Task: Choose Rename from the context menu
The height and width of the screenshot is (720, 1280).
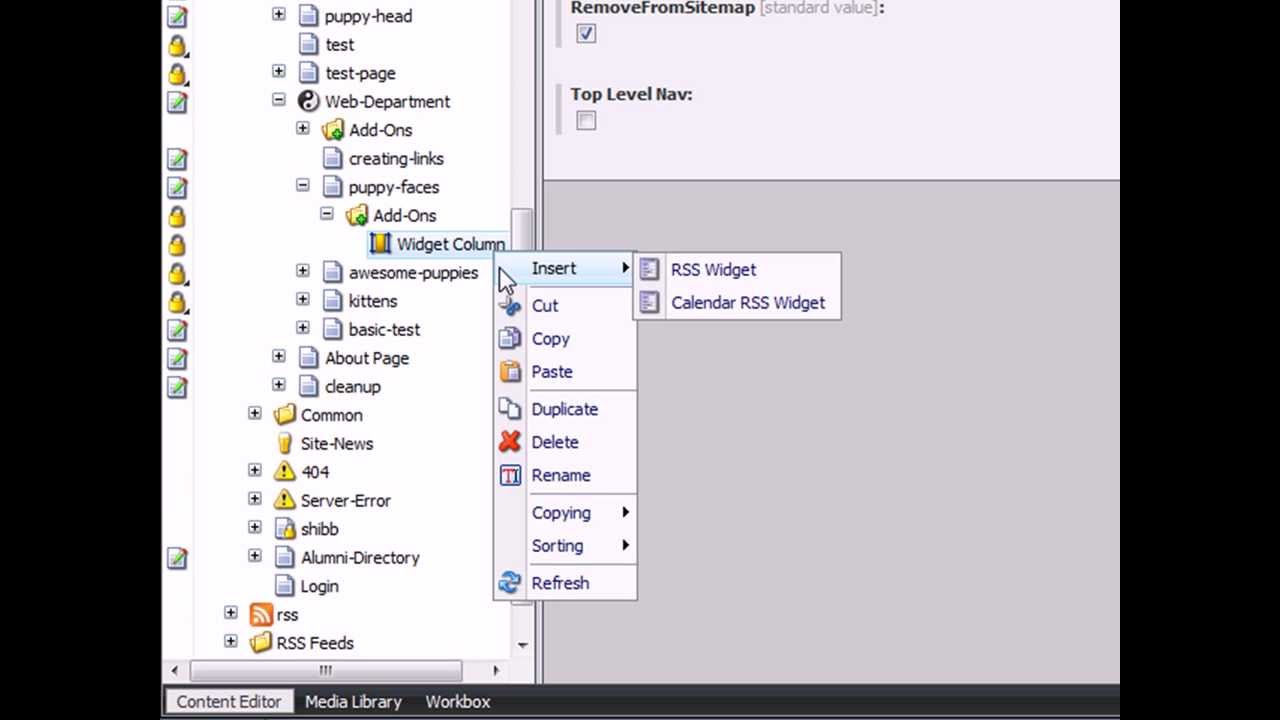Action: click(565, 475)
